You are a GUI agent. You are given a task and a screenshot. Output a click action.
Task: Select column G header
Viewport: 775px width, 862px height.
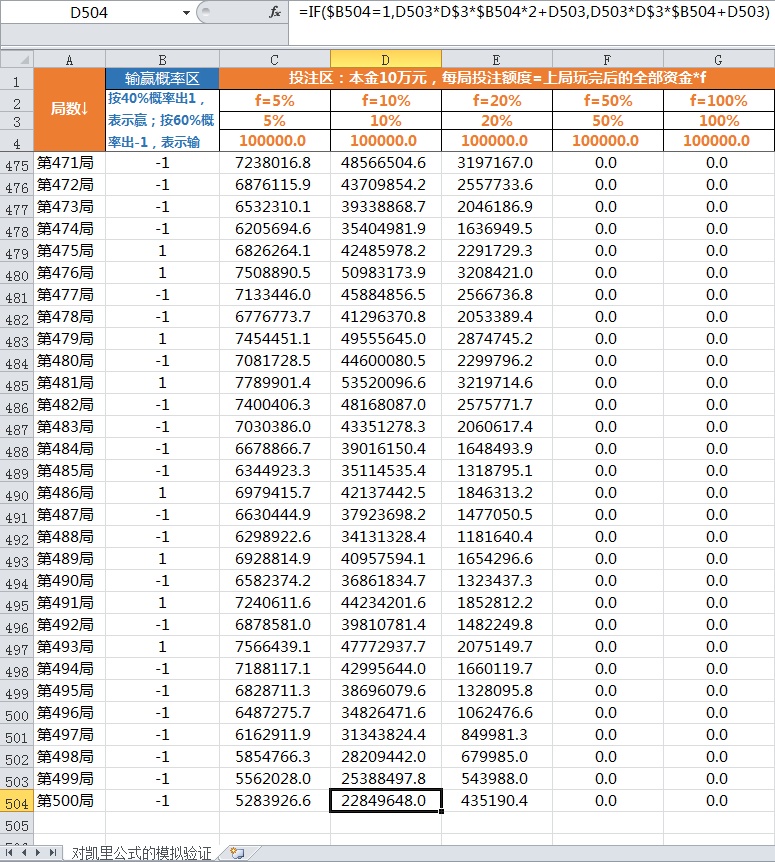(x=718, y=59)
